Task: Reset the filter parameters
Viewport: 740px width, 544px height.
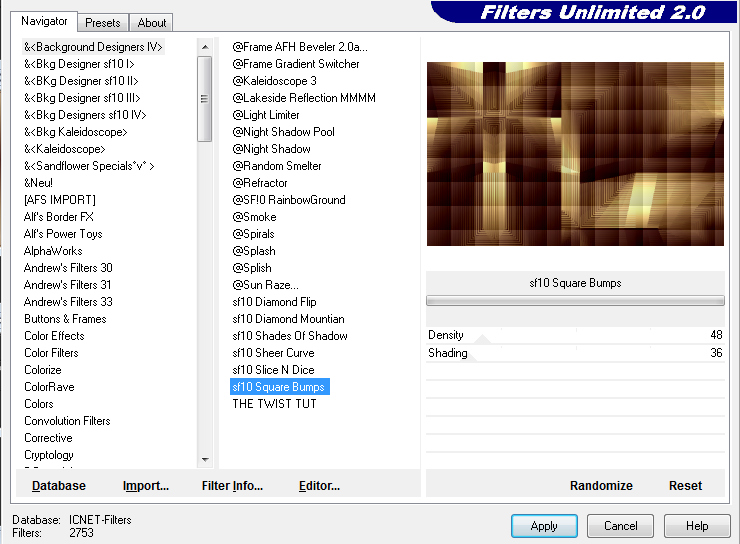Action: [x=685, y=485]
